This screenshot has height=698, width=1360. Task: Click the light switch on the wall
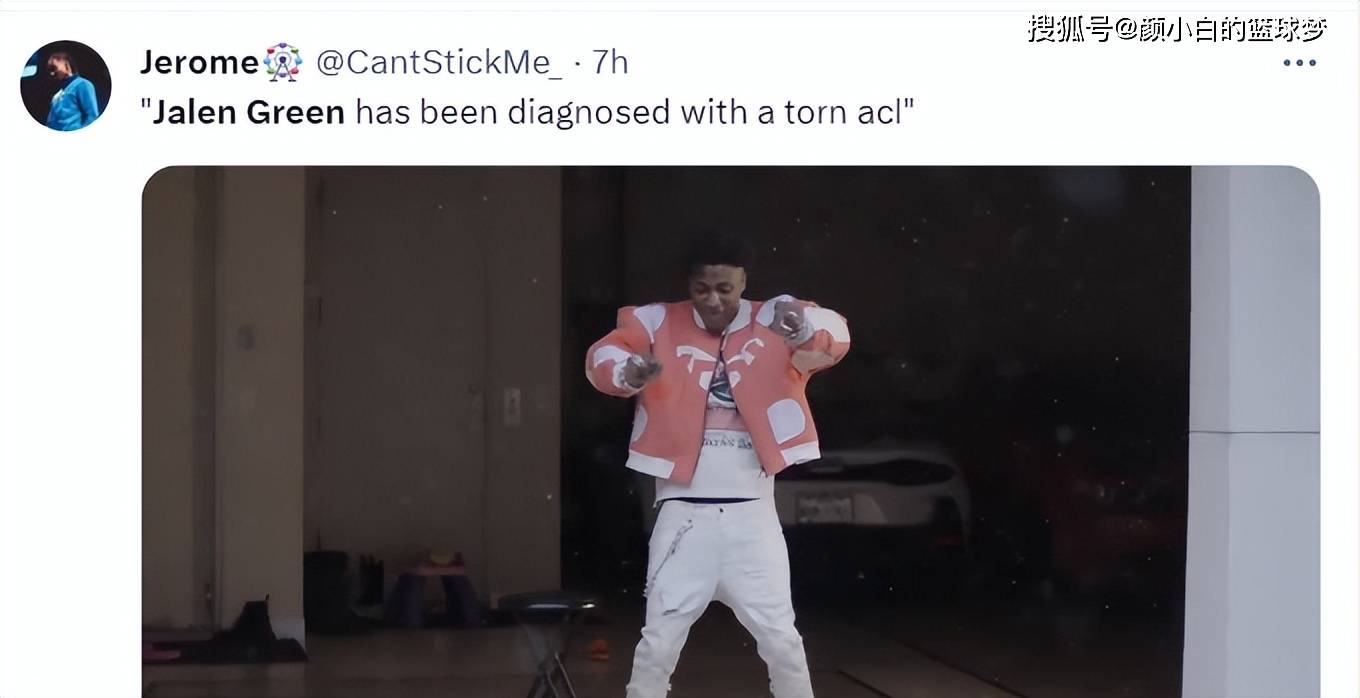[x=511, y=406]
